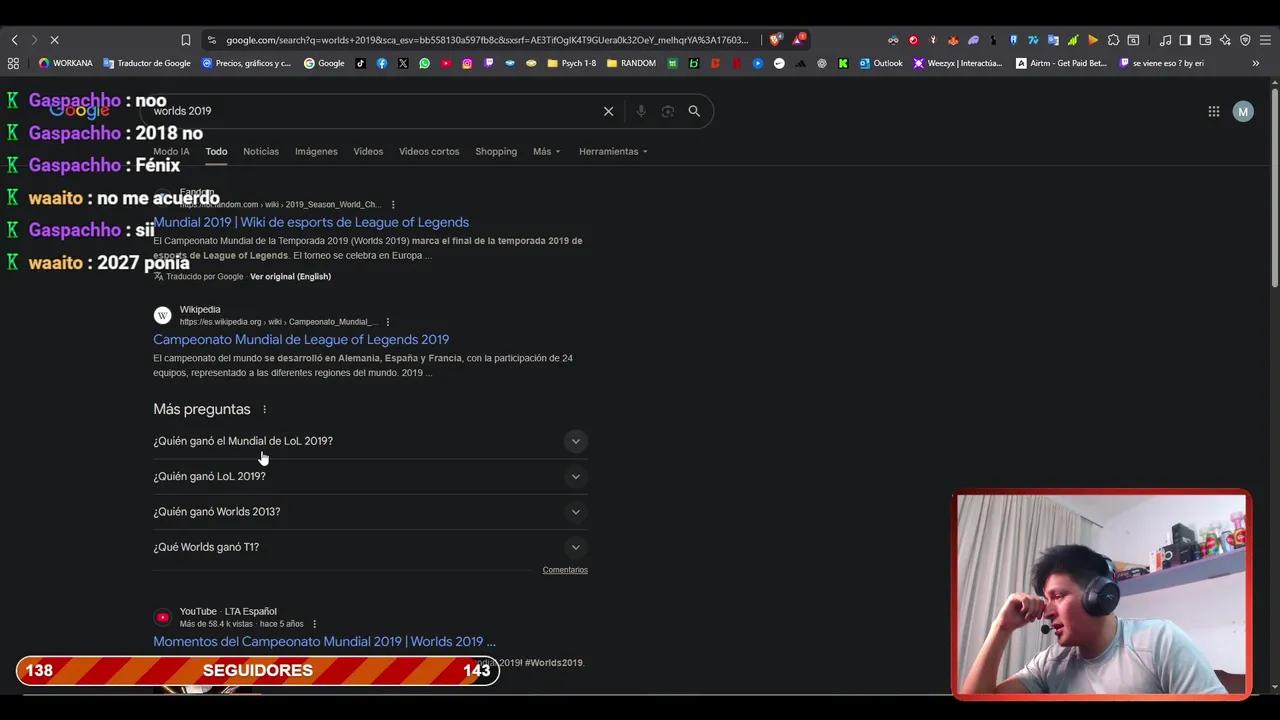
Task: Switch to the Videos cortos tab
Action: tap(429, 152)
